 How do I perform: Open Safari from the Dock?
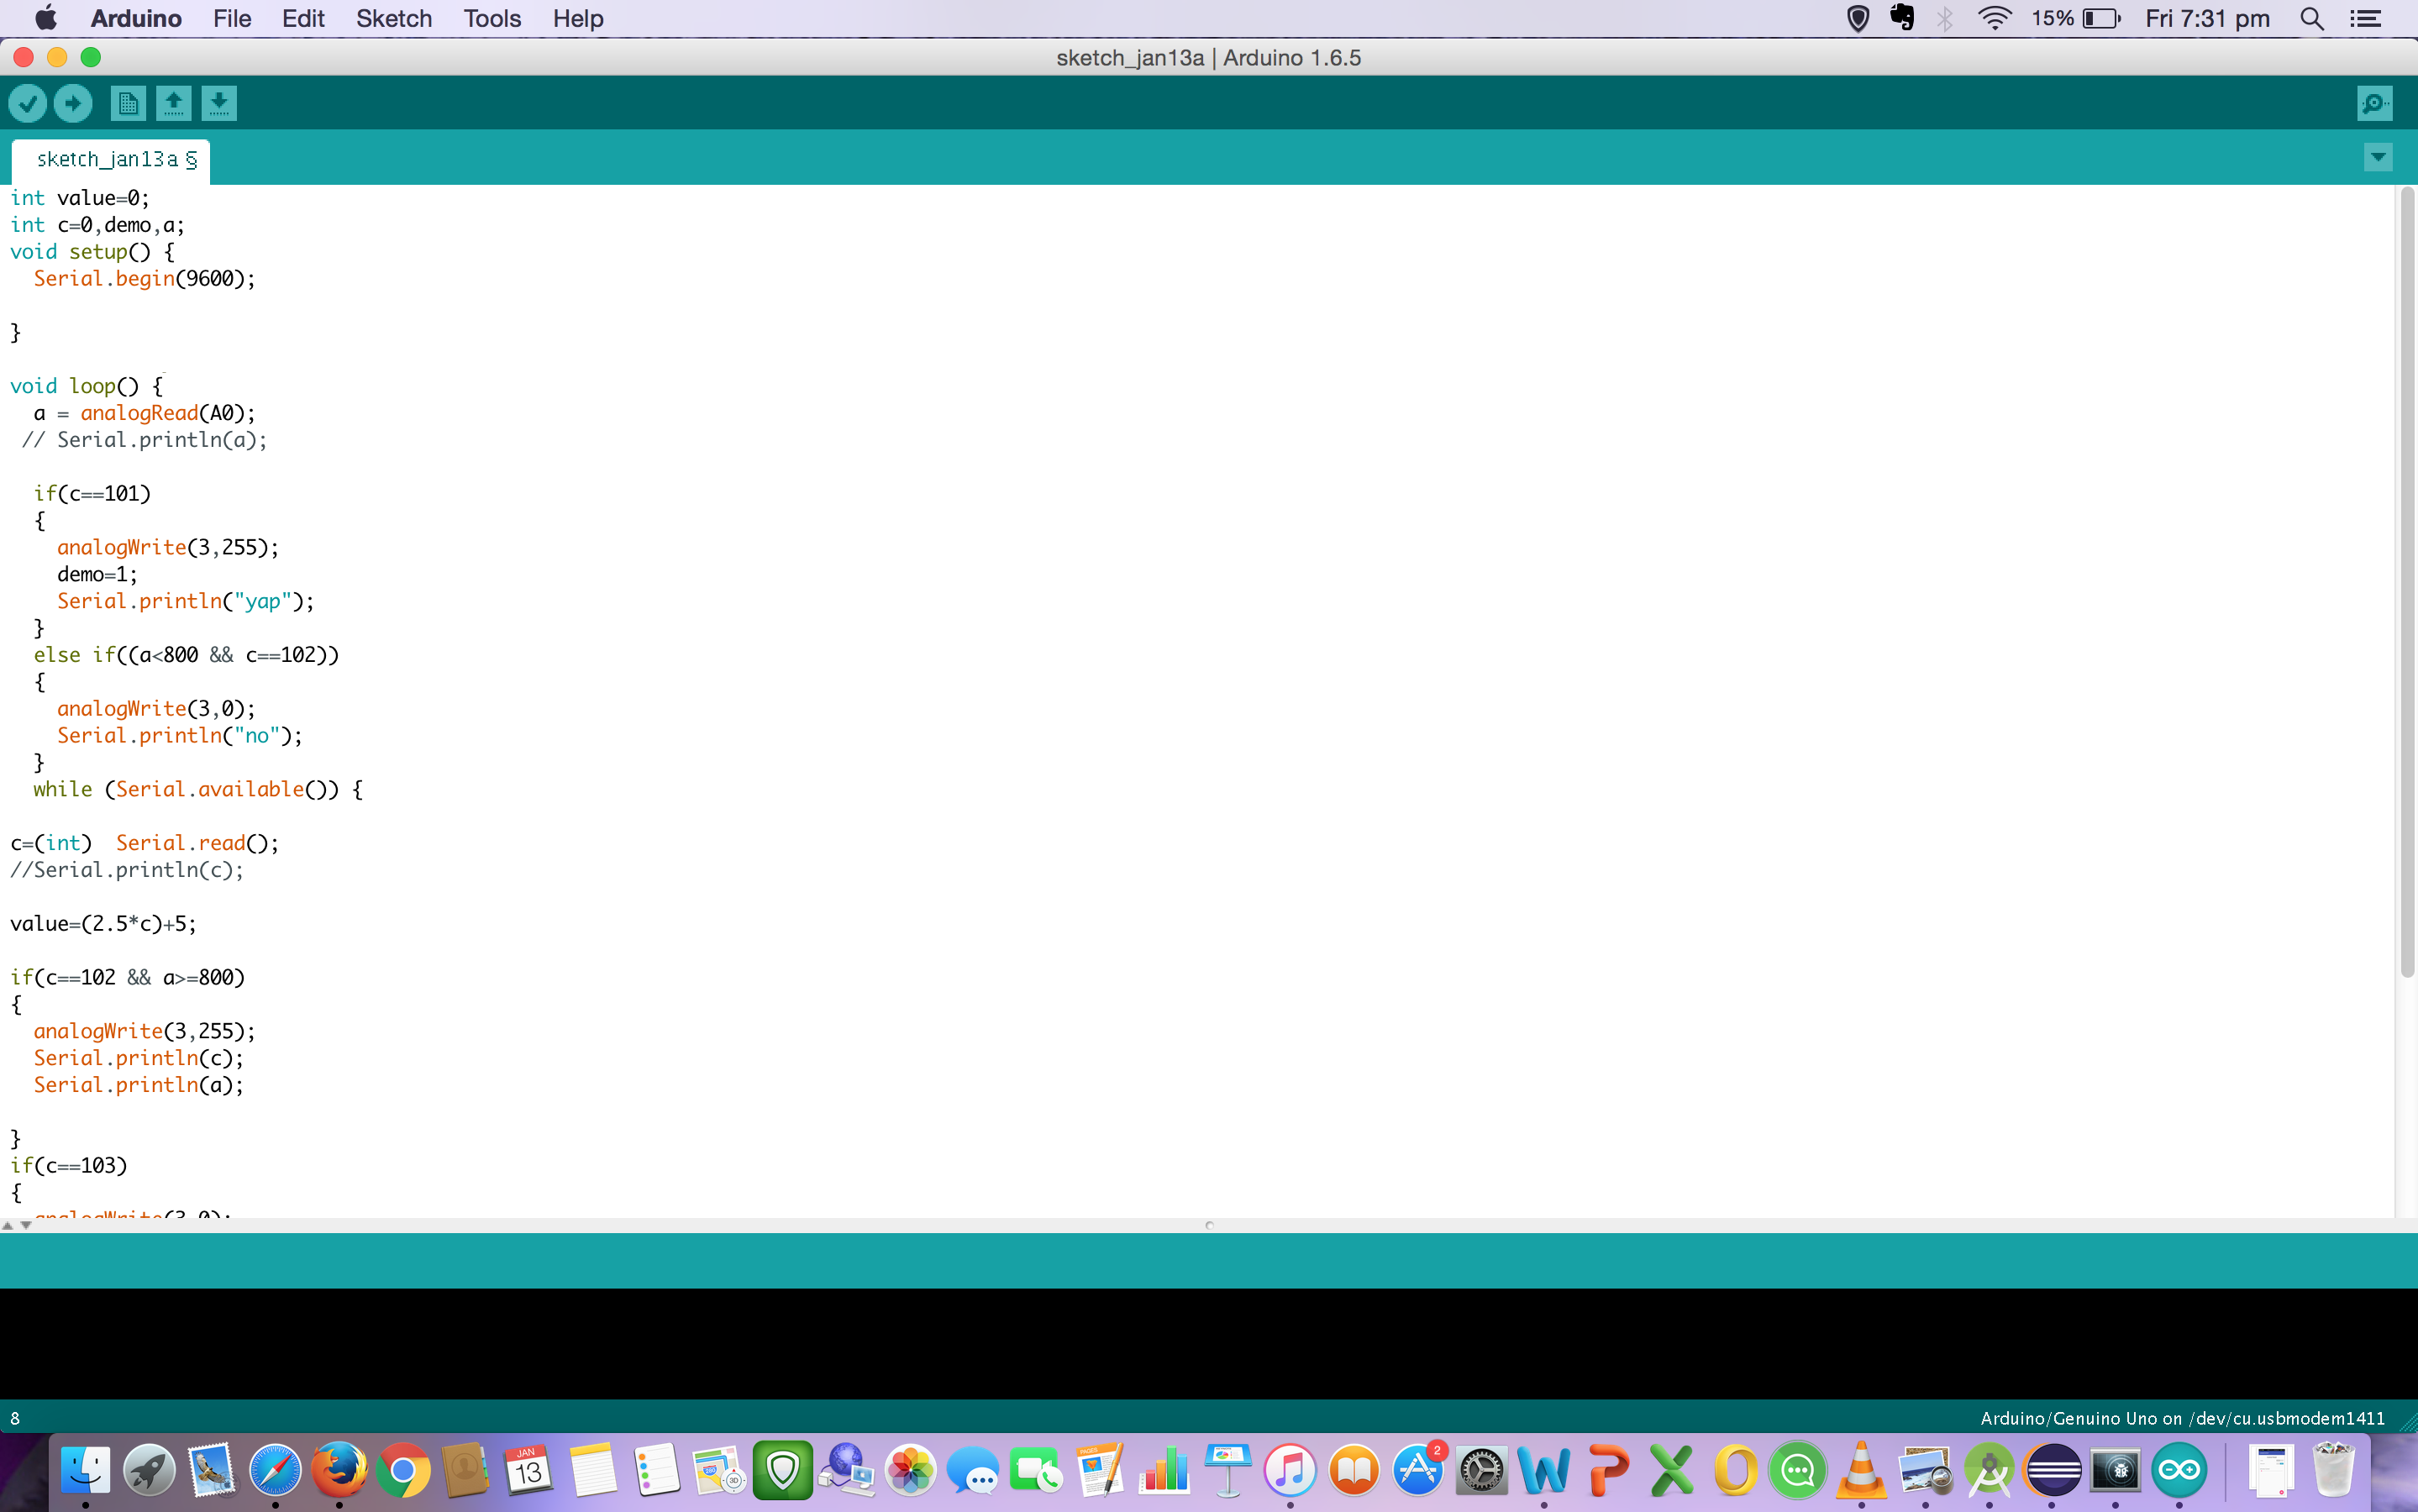(275, 1471)
